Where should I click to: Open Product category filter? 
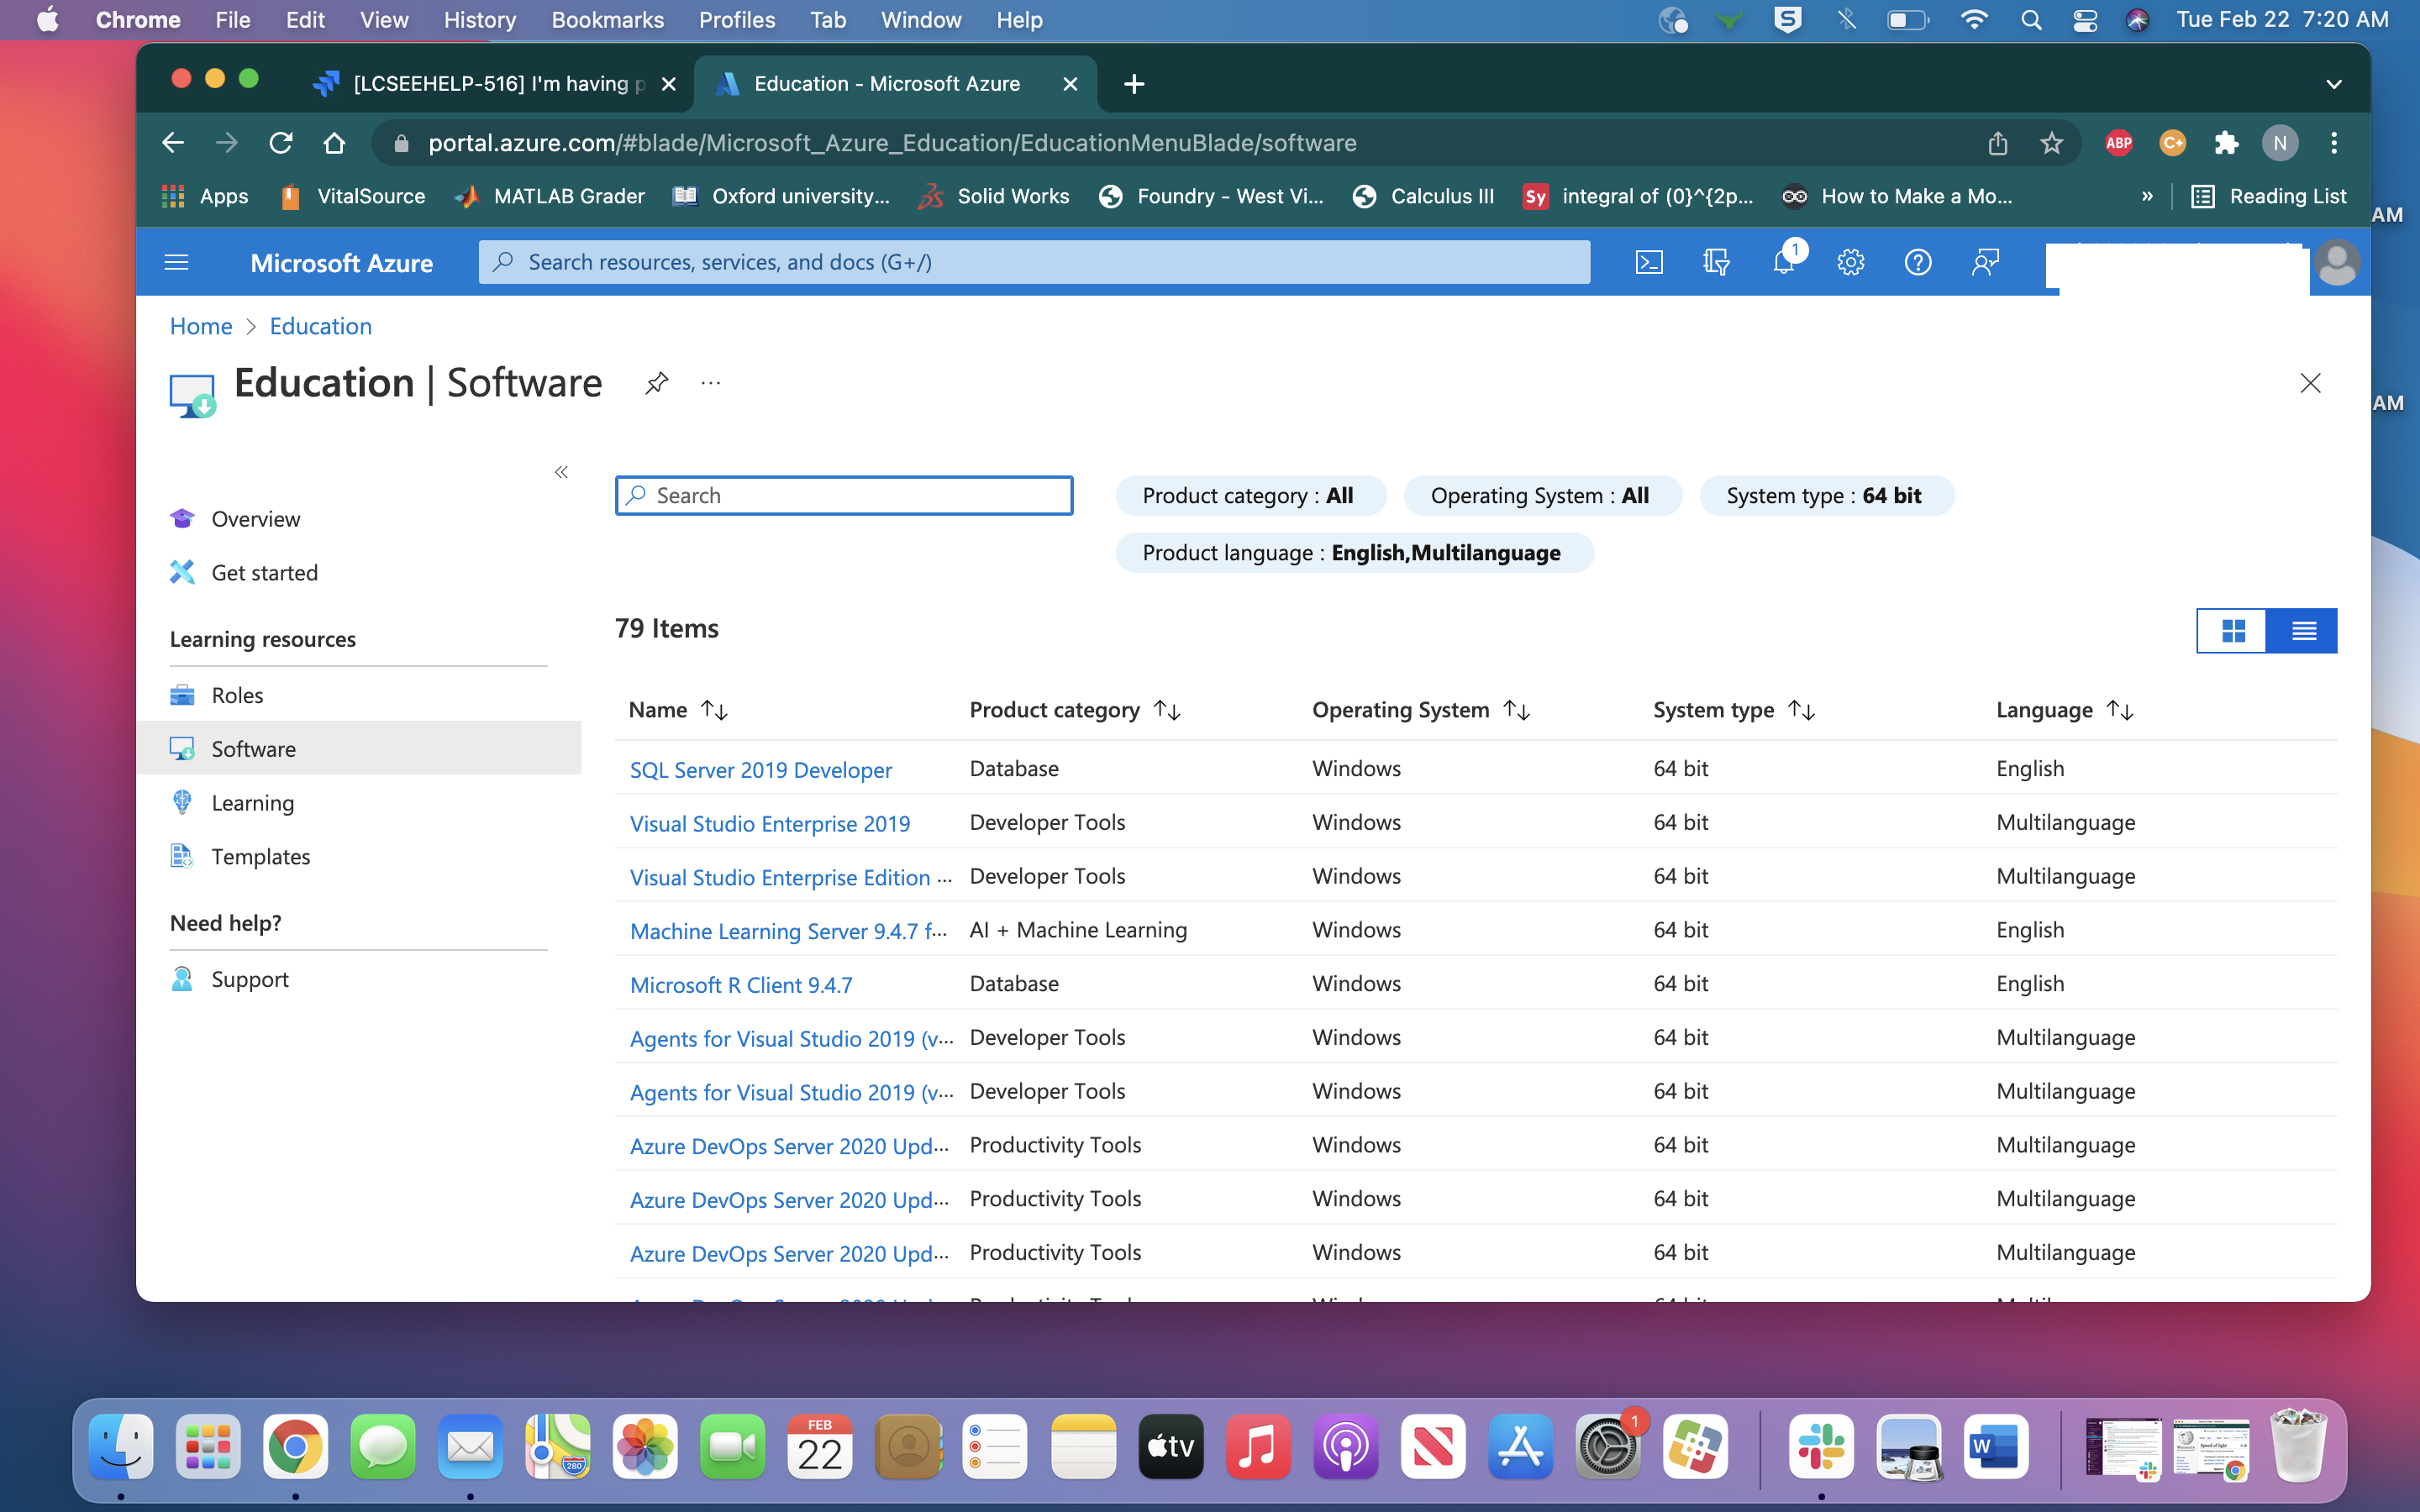(x=1250, y=496)
